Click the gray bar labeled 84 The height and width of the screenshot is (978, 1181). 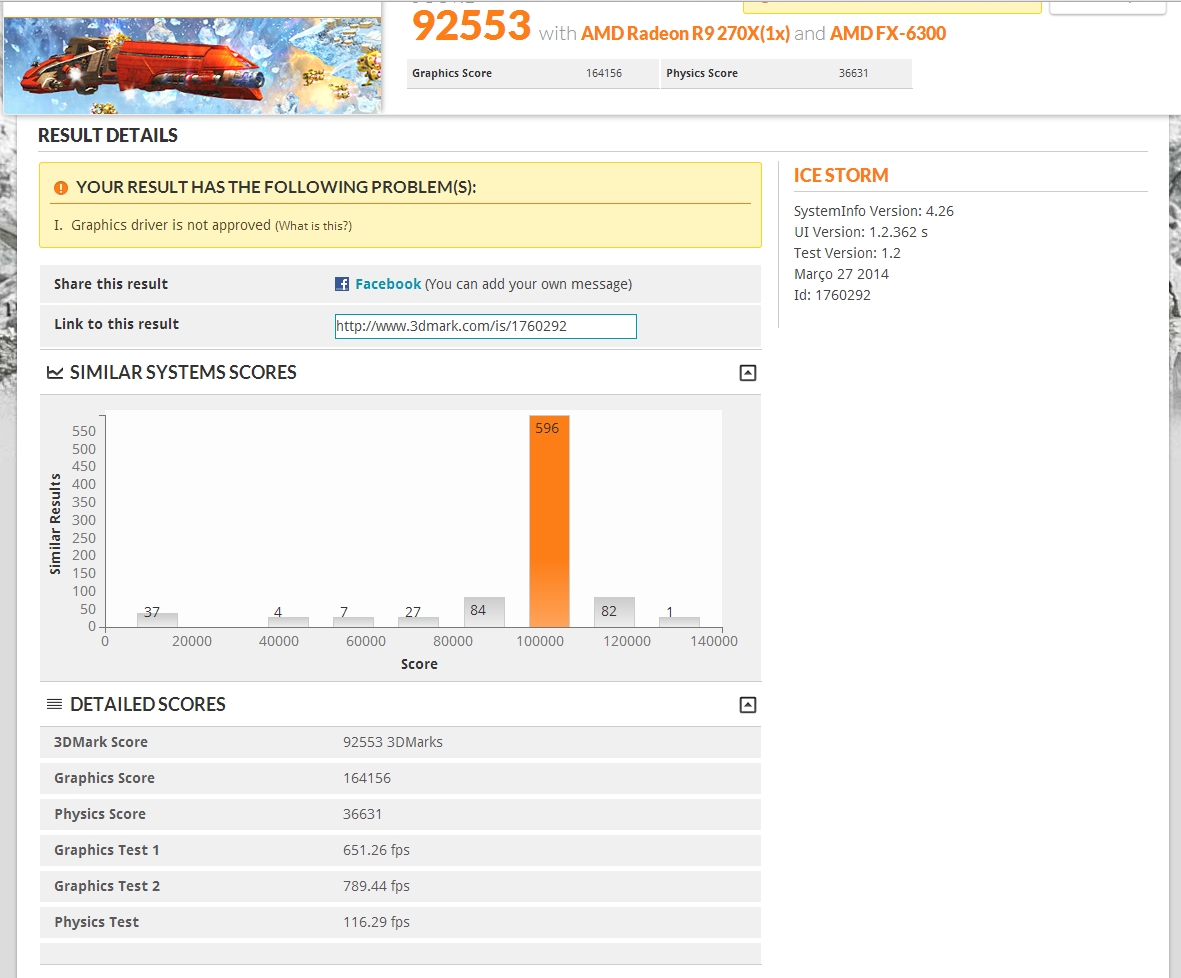tap(484, 612)
